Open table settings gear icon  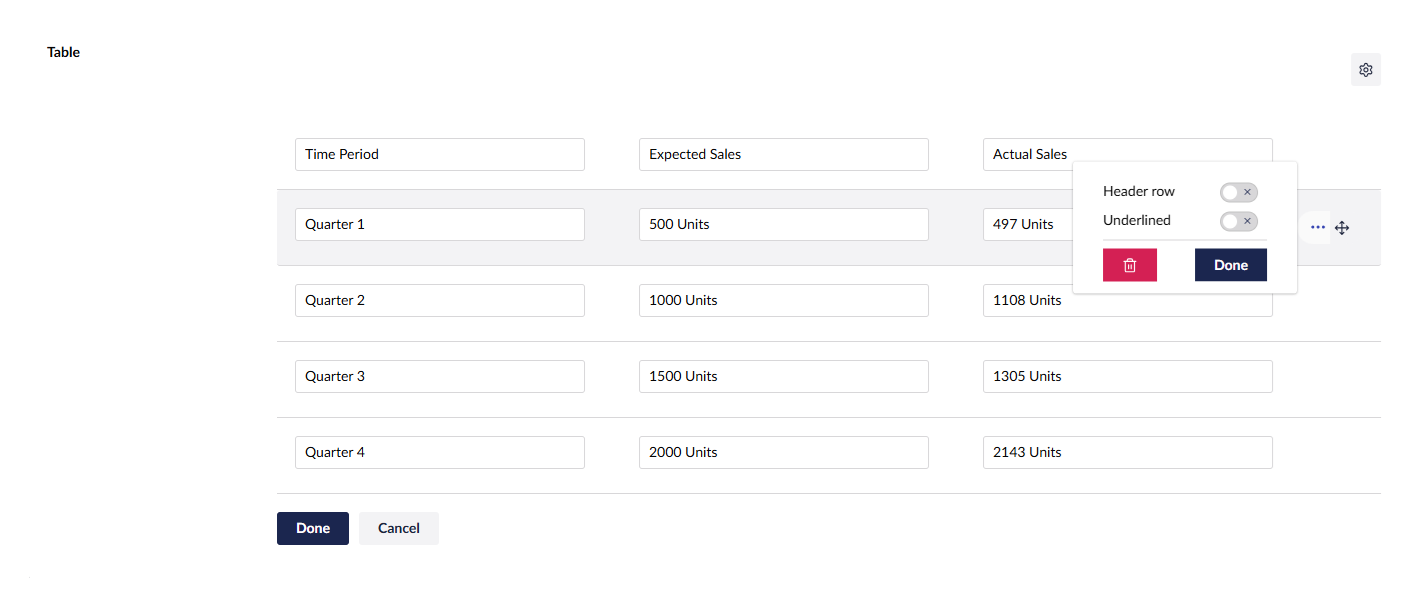[1365, 70]
